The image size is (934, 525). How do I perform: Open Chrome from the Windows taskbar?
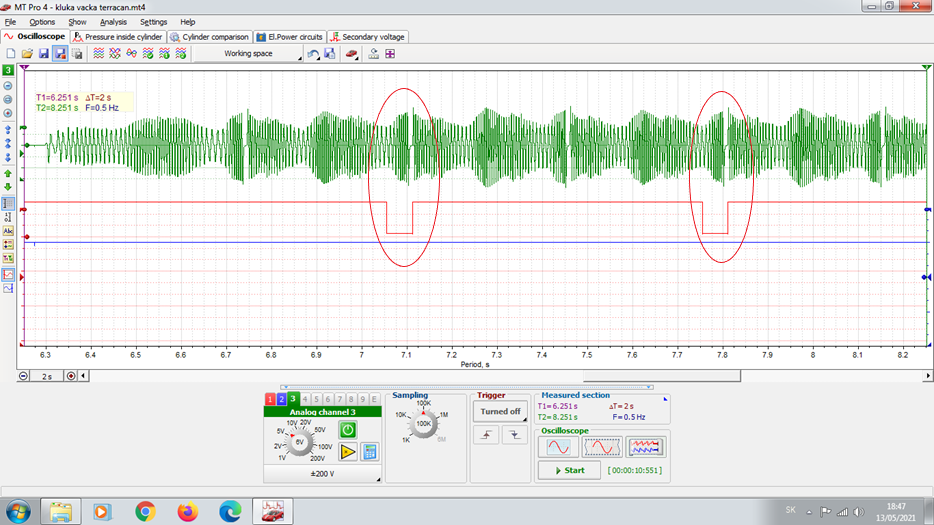coord(145,511)
